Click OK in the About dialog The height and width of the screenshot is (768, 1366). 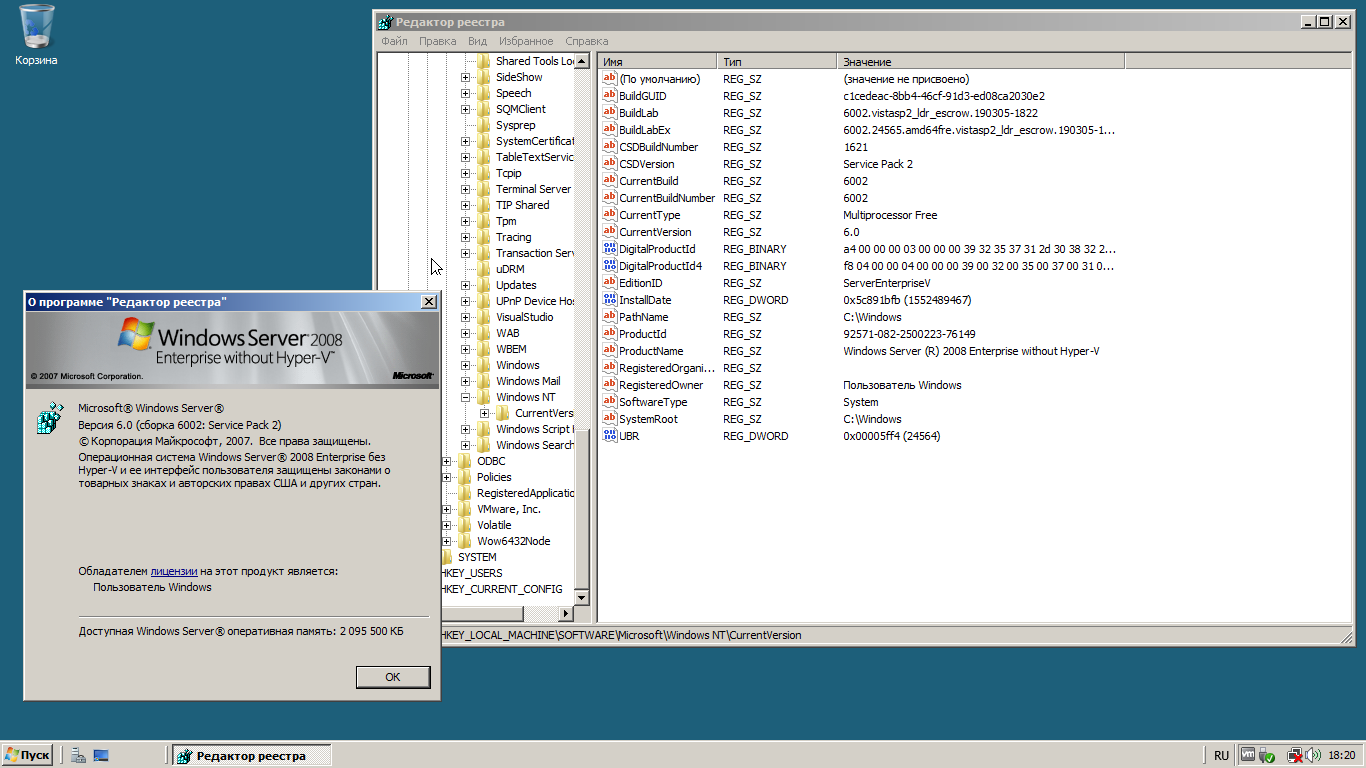point(393,677)
